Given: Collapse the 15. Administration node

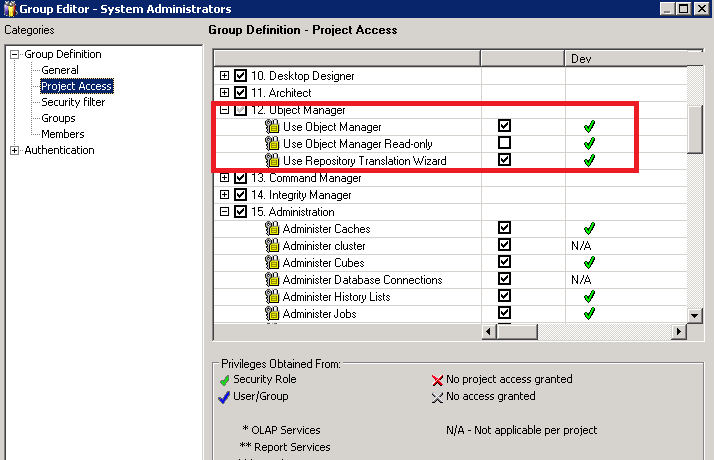Looking at the screenshot, I should pos(224,212).
